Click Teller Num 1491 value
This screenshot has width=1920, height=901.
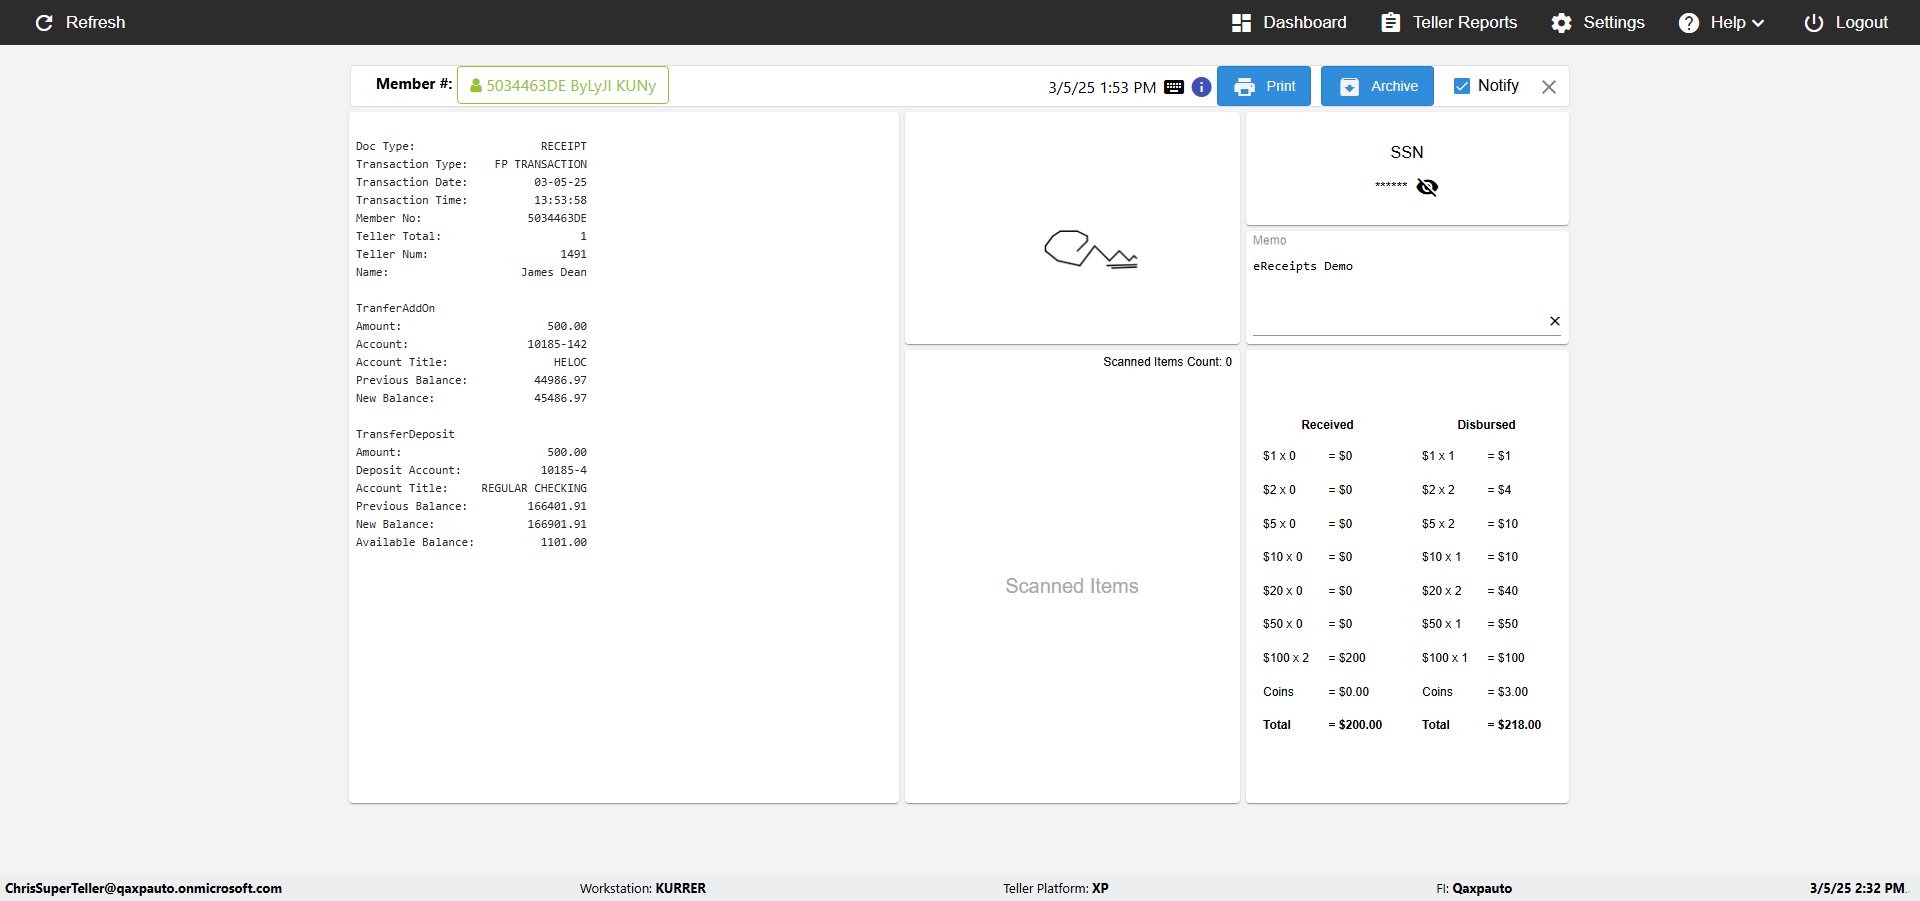point(573,254)
